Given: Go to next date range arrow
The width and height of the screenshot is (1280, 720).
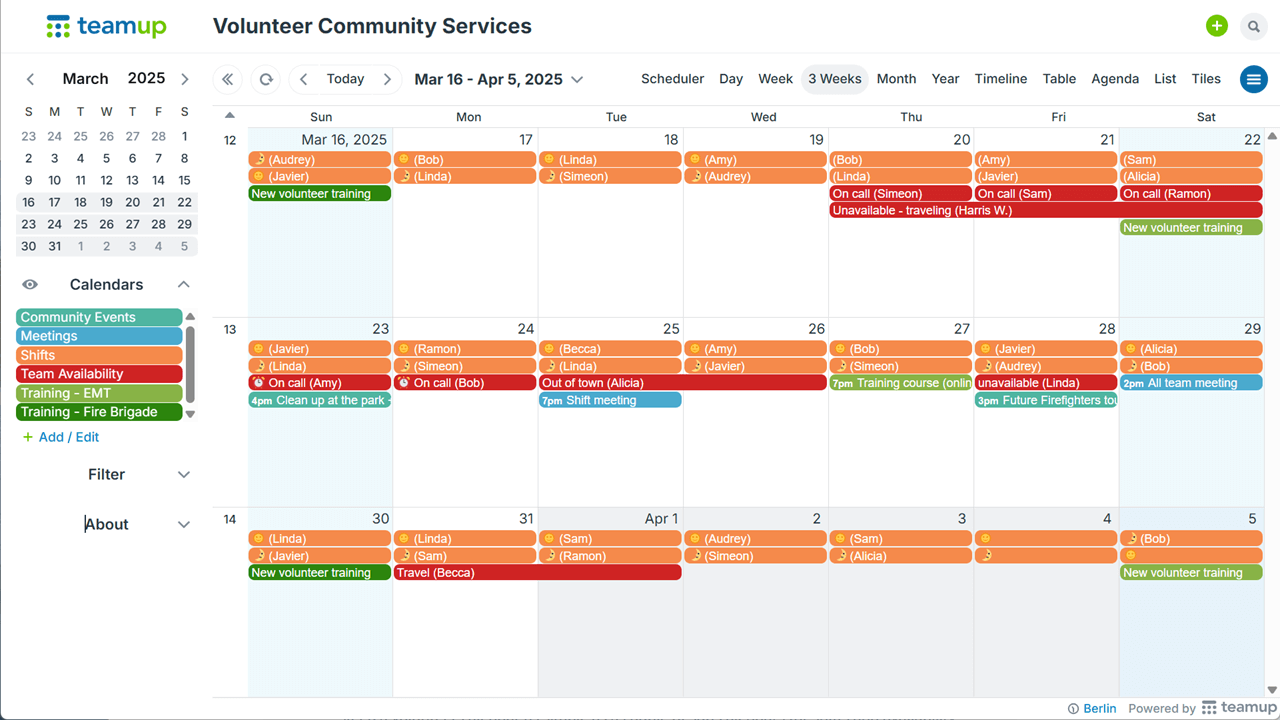Looking at the screenshot, I should tap(387, 79).
